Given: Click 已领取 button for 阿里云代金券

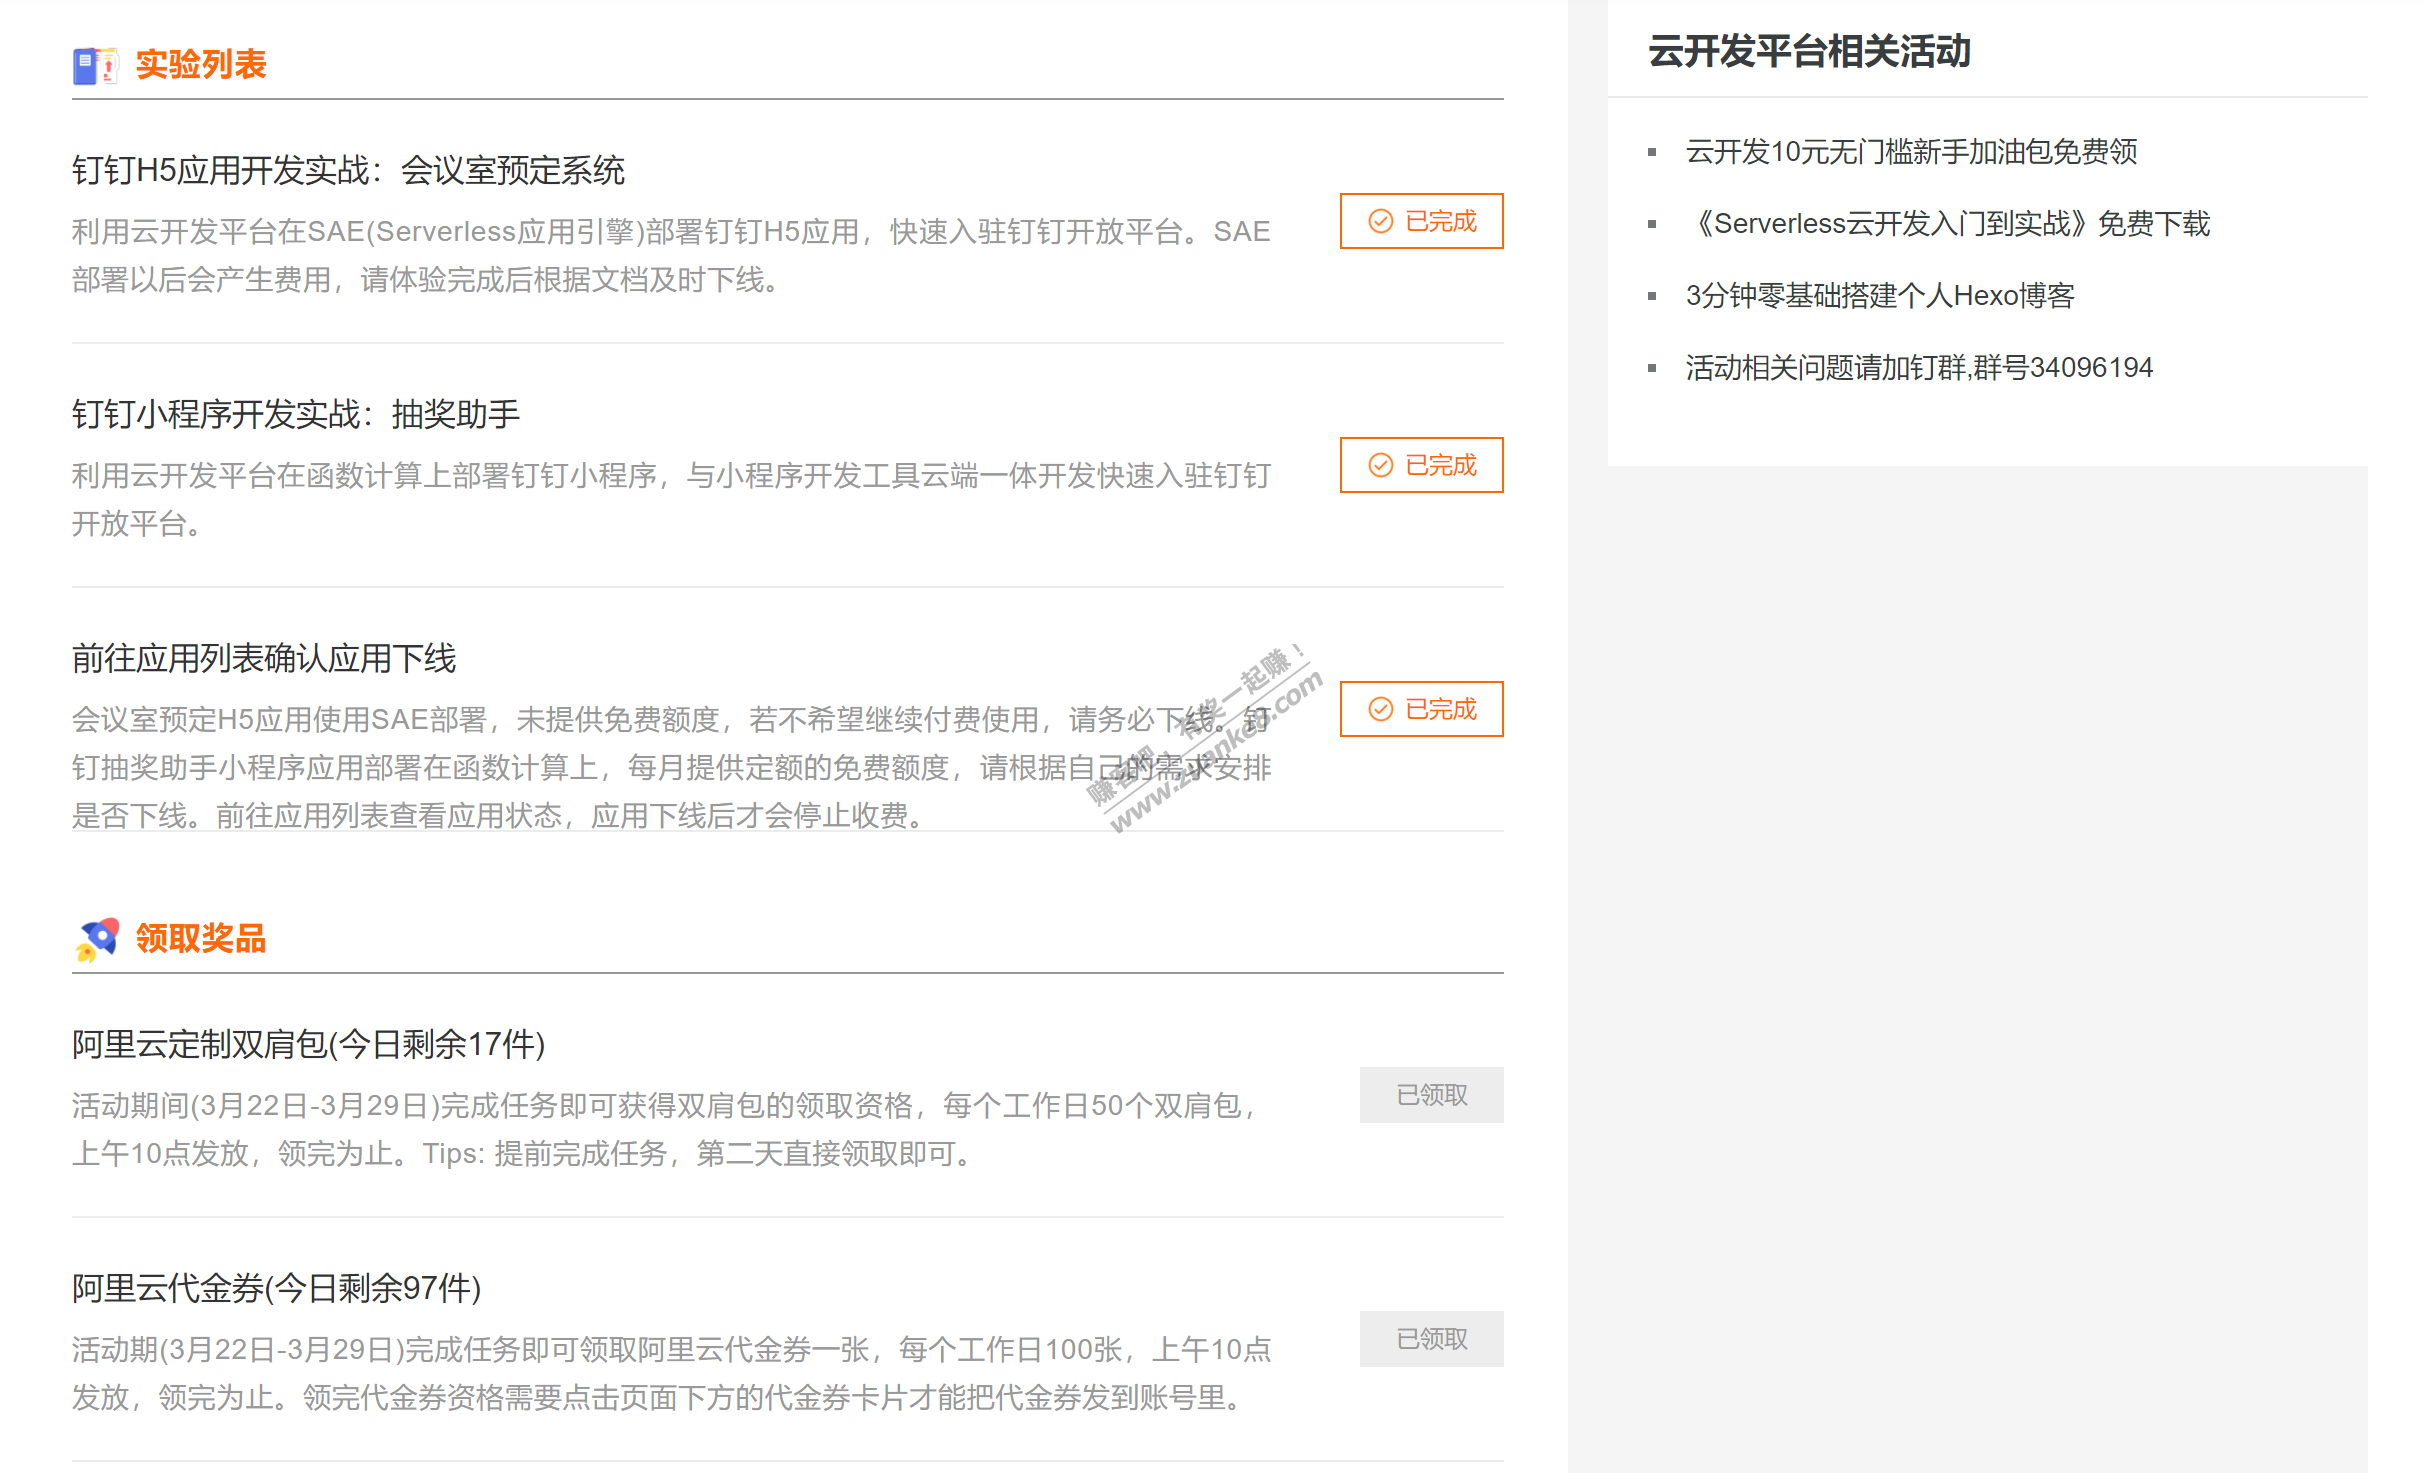Looking at the screenshot, I should 1431,1339.
